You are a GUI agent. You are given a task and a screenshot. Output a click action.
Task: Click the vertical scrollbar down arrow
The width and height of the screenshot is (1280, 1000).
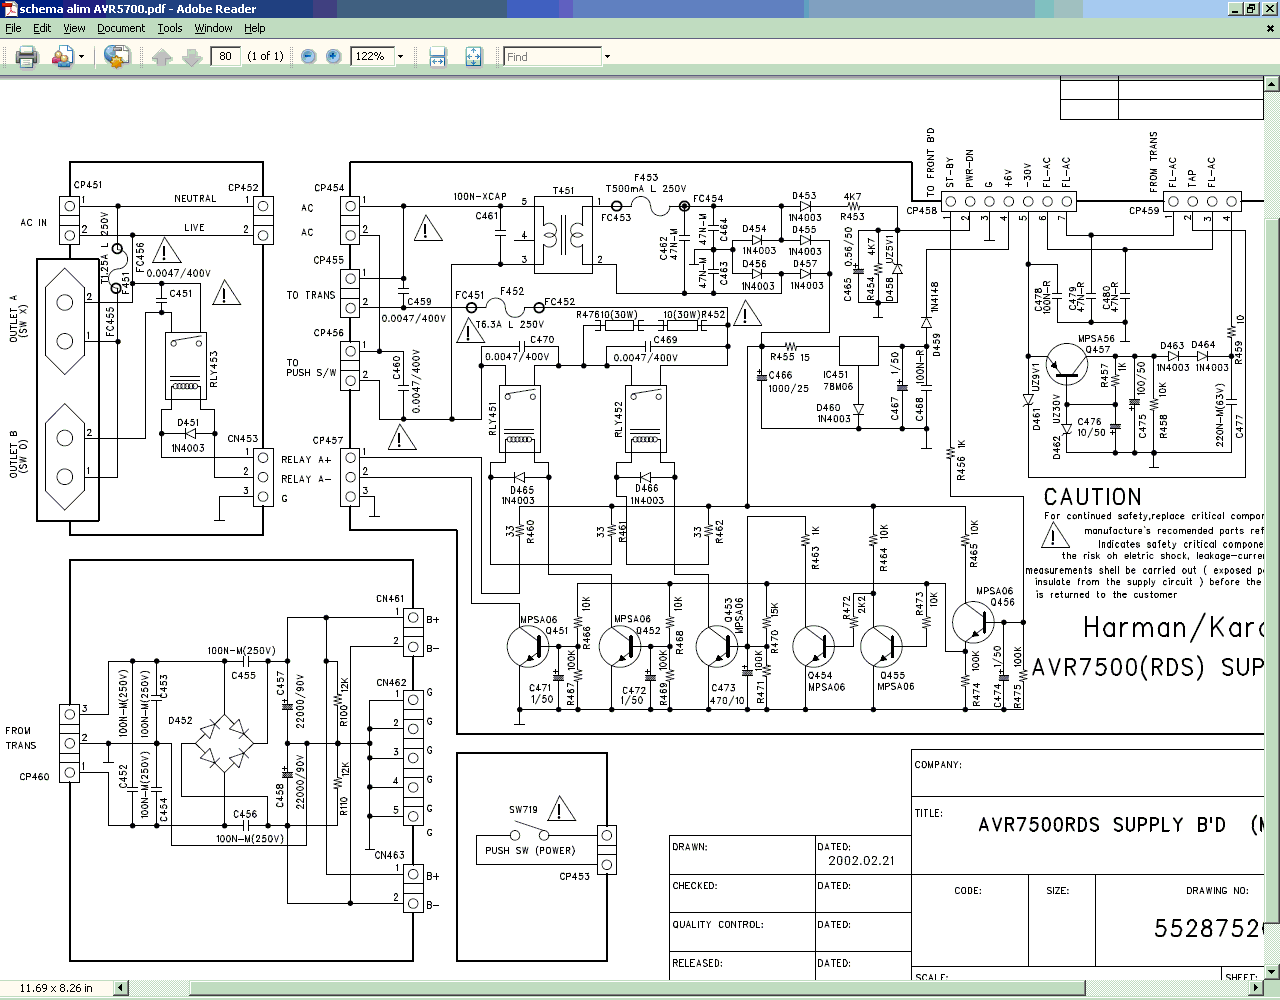pyautogui.click(x=1272, y=972)
